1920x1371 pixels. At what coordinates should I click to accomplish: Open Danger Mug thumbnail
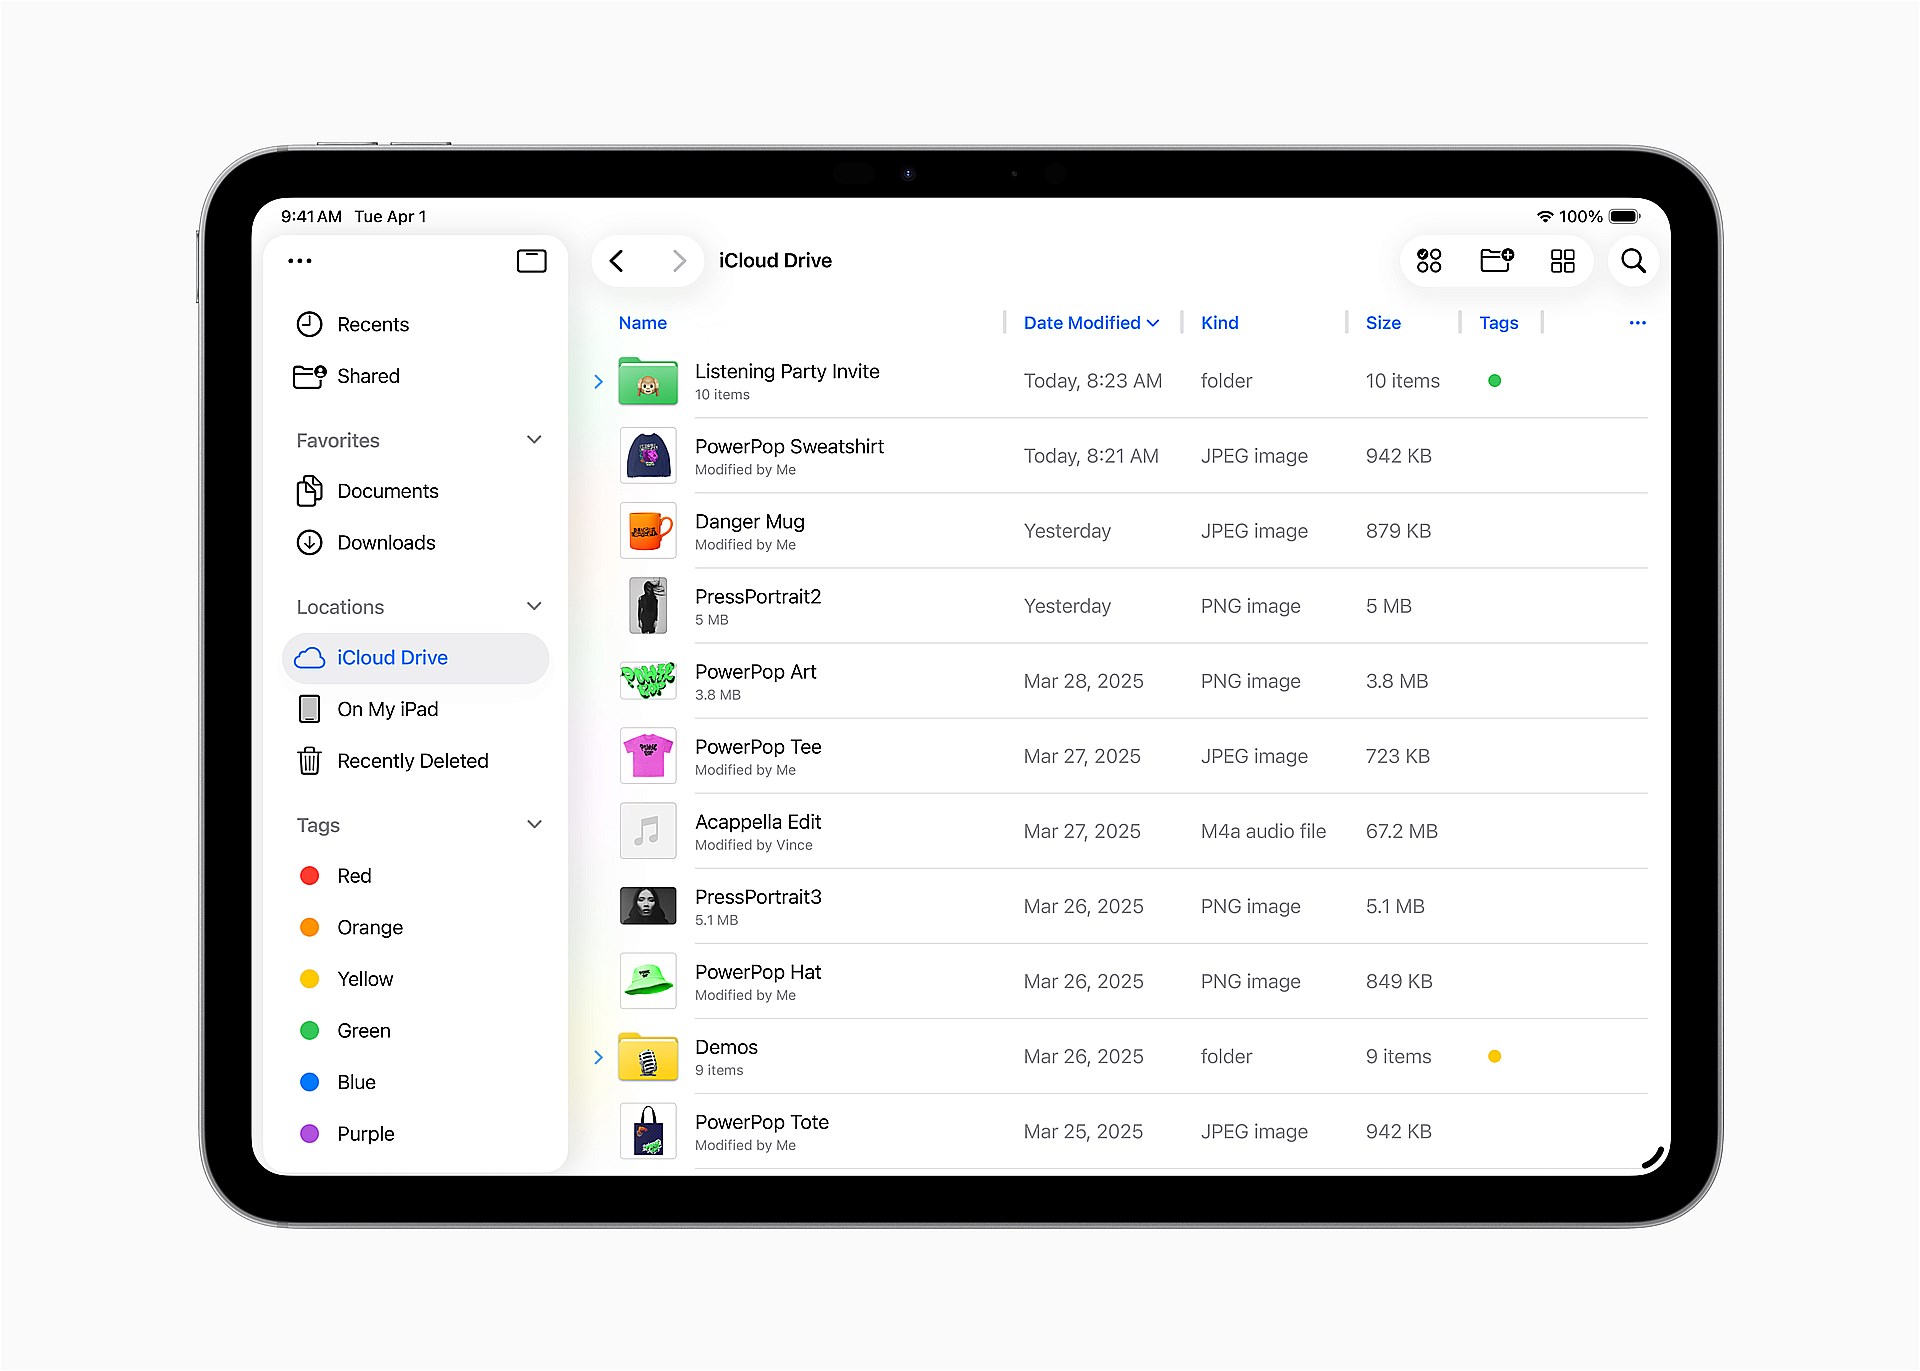pyautogui.click(x=648, y=531)
